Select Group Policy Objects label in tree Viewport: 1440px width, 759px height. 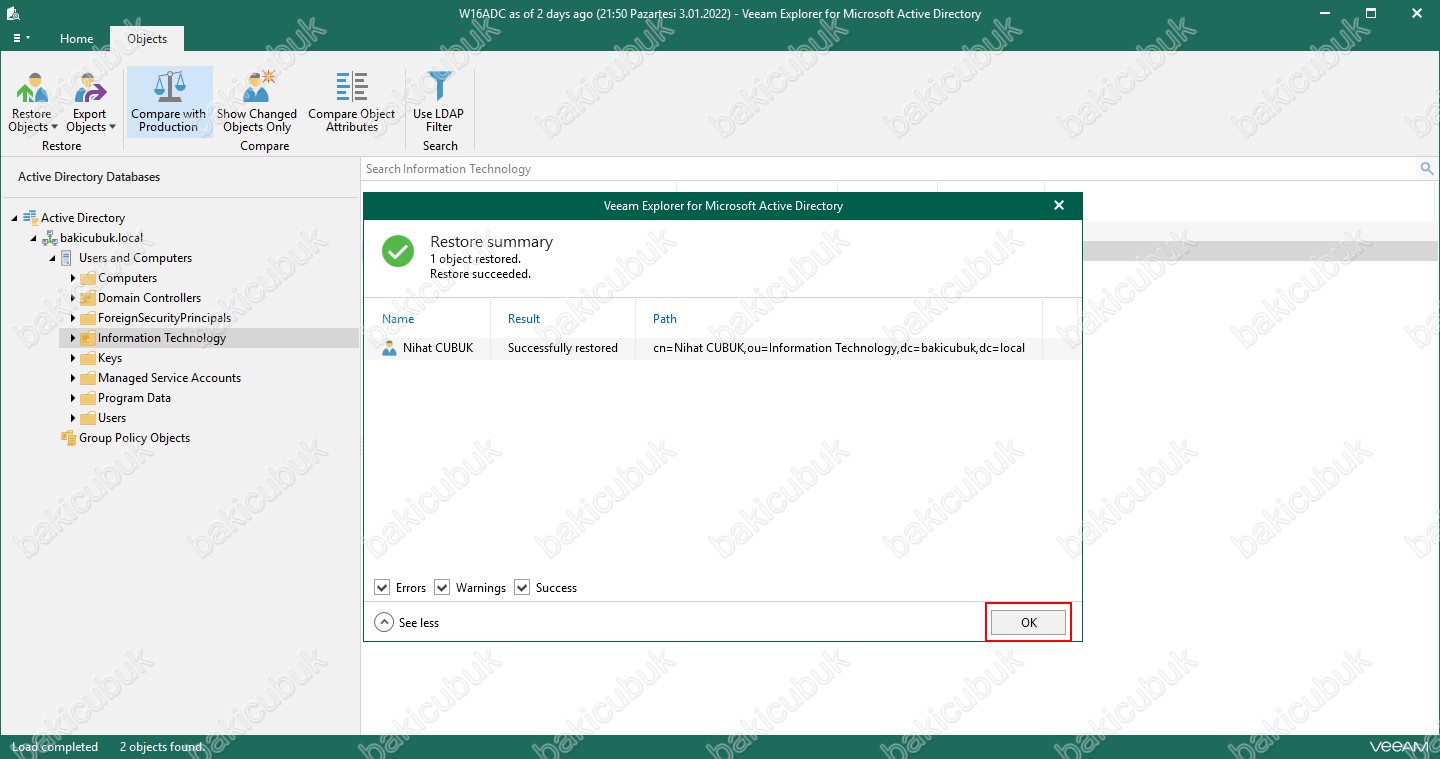click(x=135, y=438)
